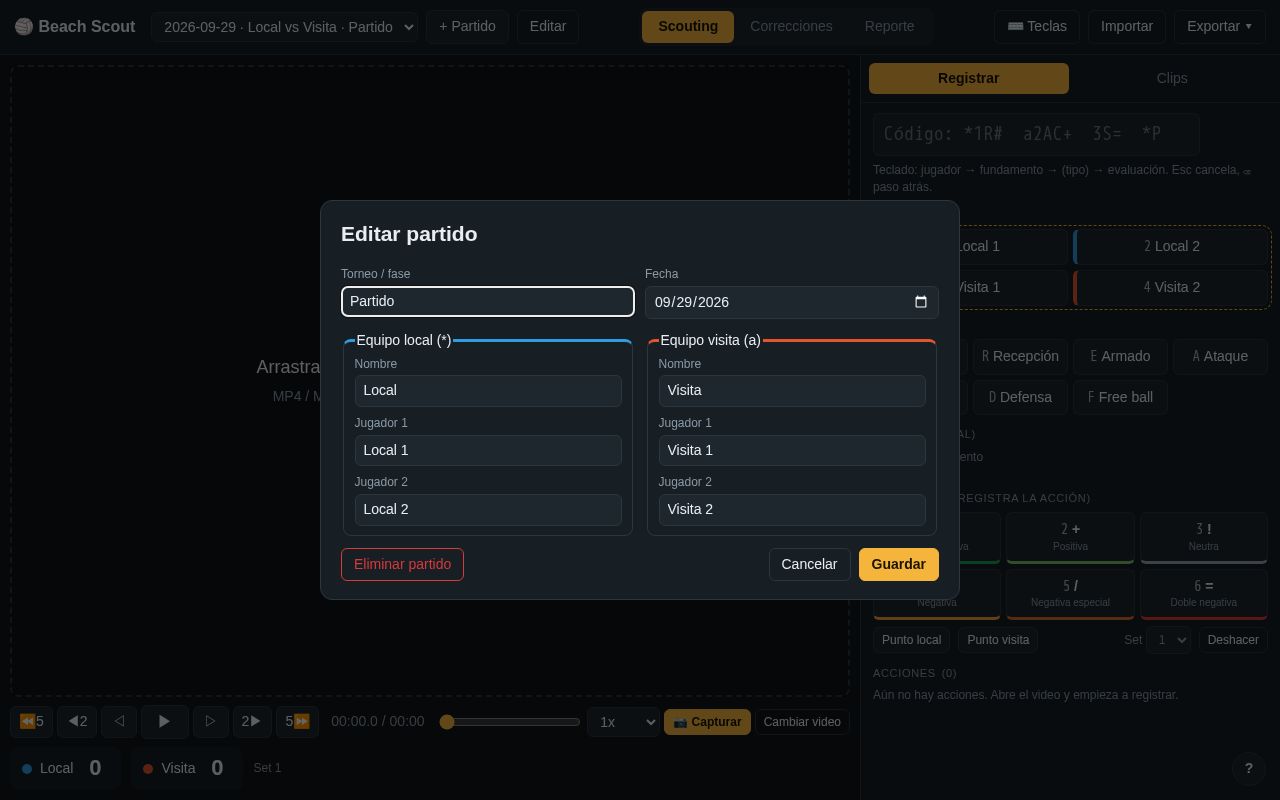
Task: Fast-forward the video 5 seconds
Action: [297, 722]
